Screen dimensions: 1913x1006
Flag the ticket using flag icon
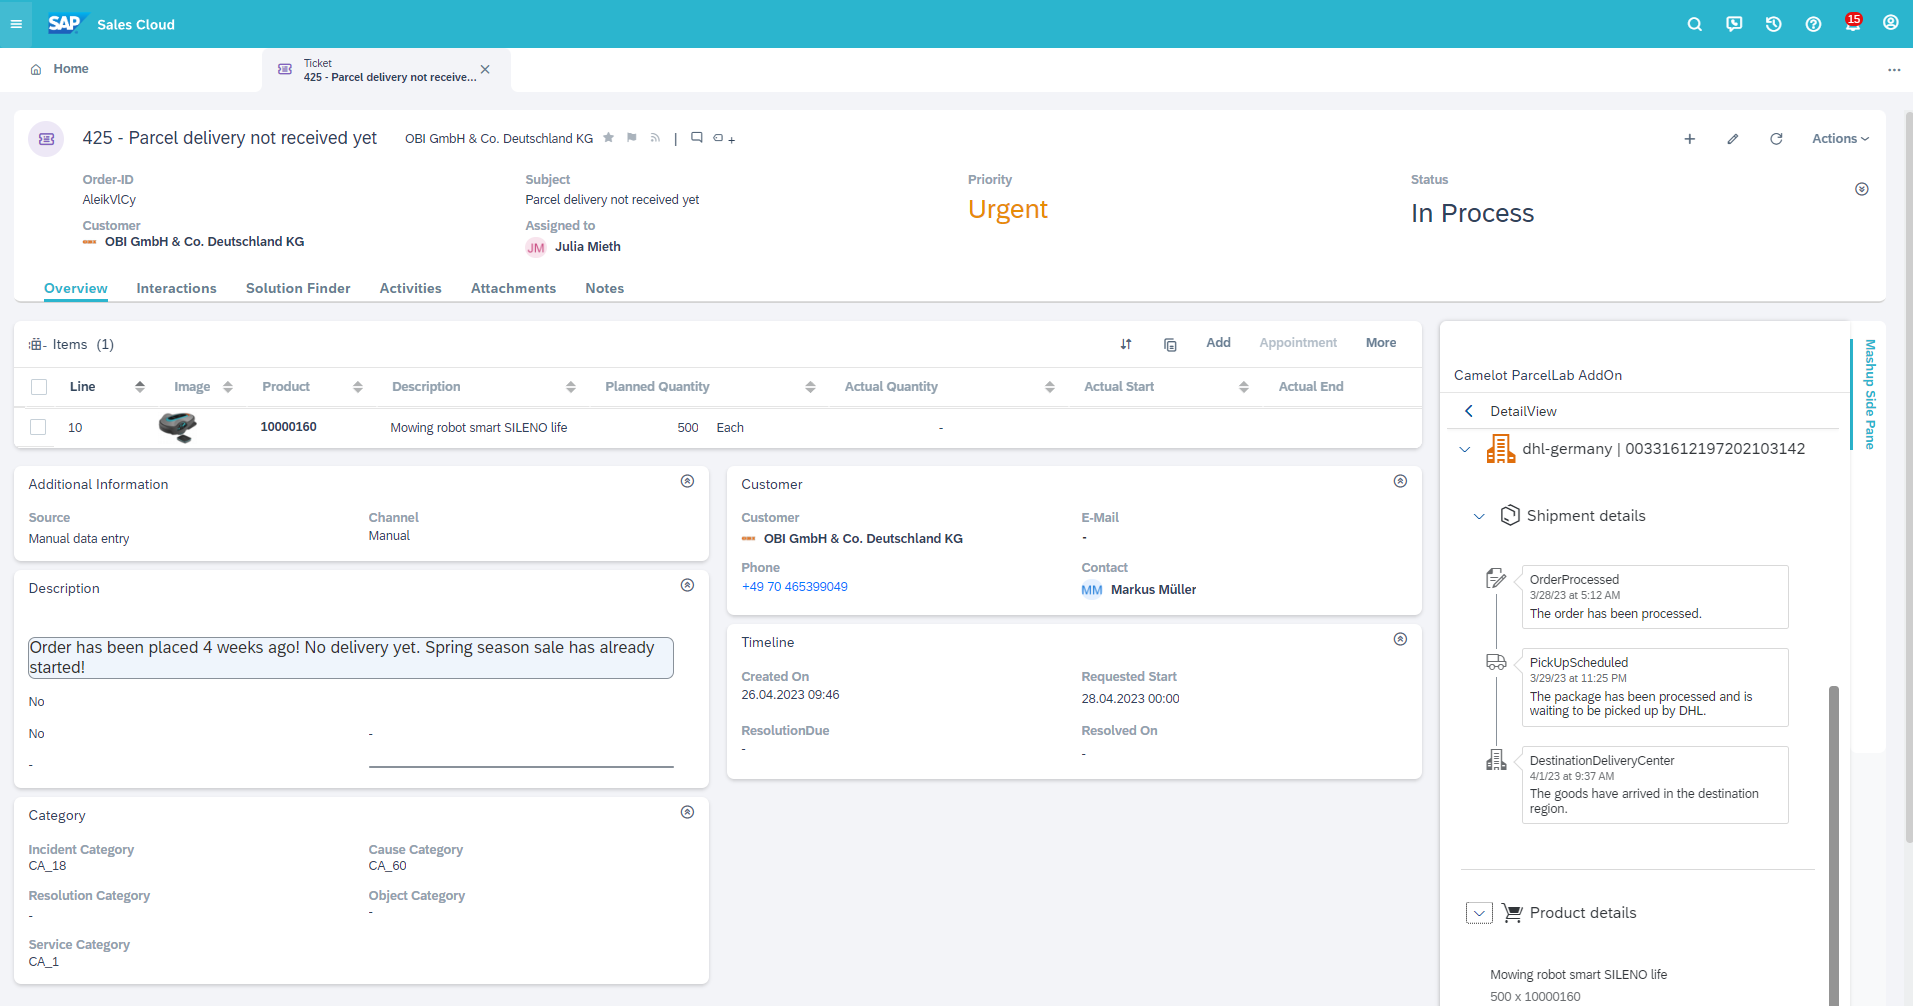pyautogui.click(x=632, y=138)
